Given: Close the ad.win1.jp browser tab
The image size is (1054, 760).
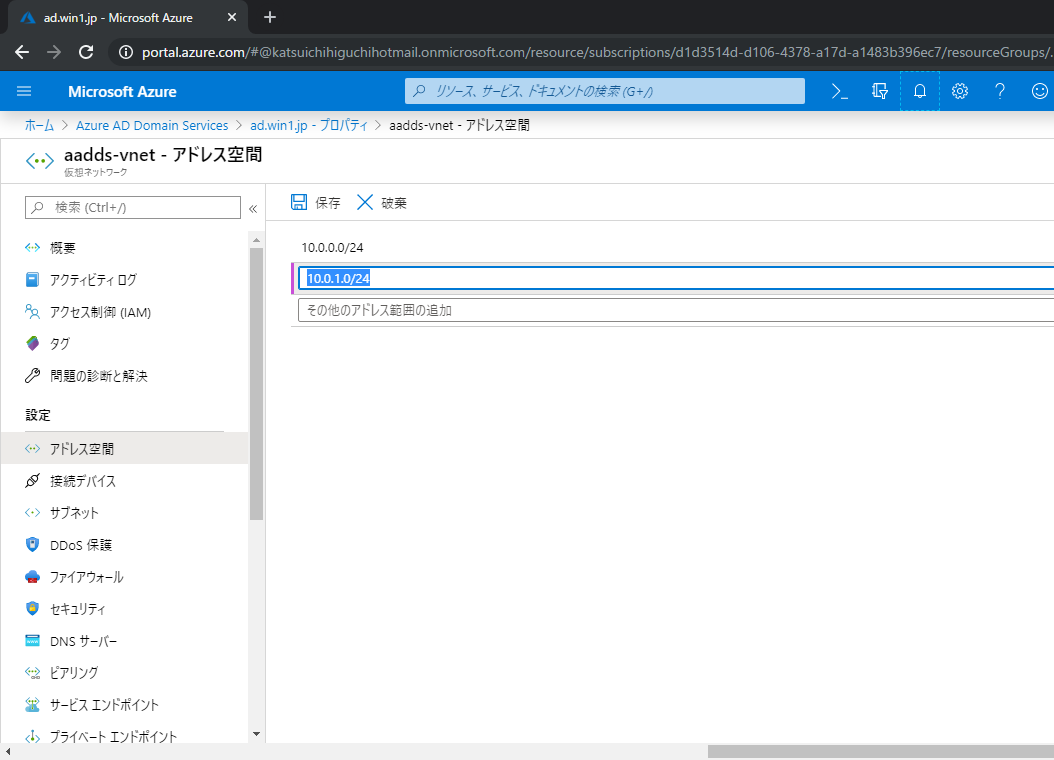Looking at the screenshot, I should tap(232, 17).
